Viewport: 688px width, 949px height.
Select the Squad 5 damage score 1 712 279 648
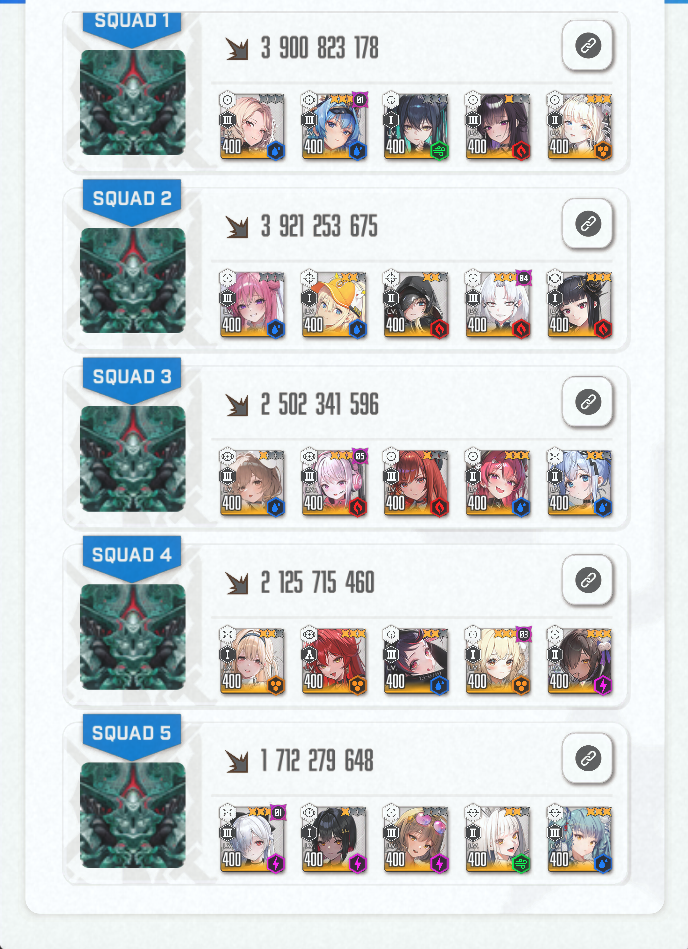pos(317,761)
